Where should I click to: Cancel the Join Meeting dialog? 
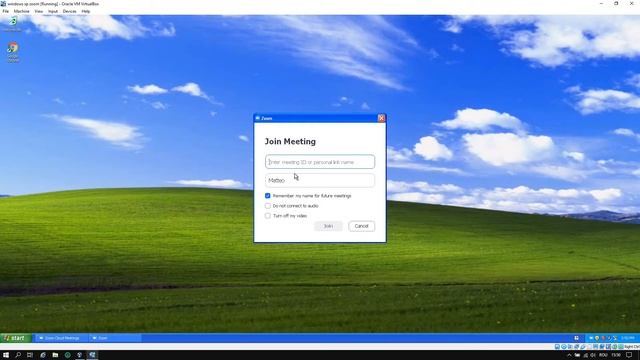click(361, 226)
